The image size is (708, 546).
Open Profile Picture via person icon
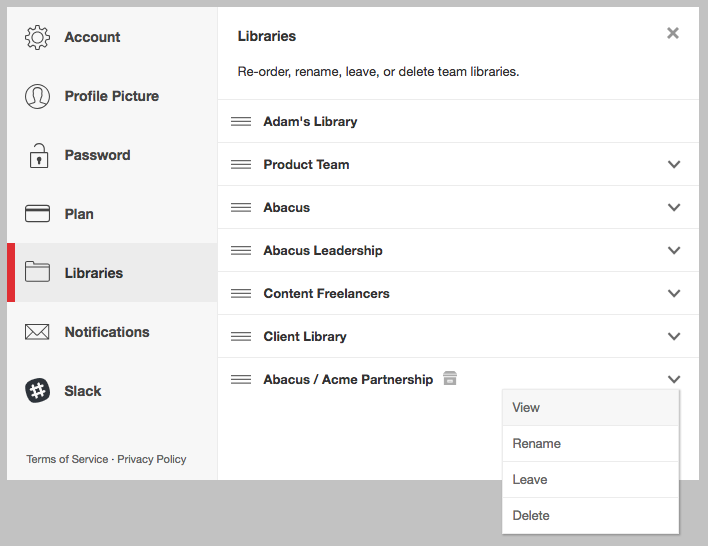(x=37, y=96)
